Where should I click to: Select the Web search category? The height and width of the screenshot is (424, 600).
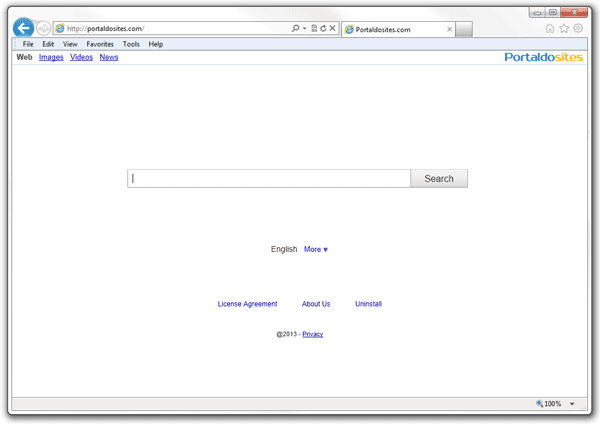point(24,57)
